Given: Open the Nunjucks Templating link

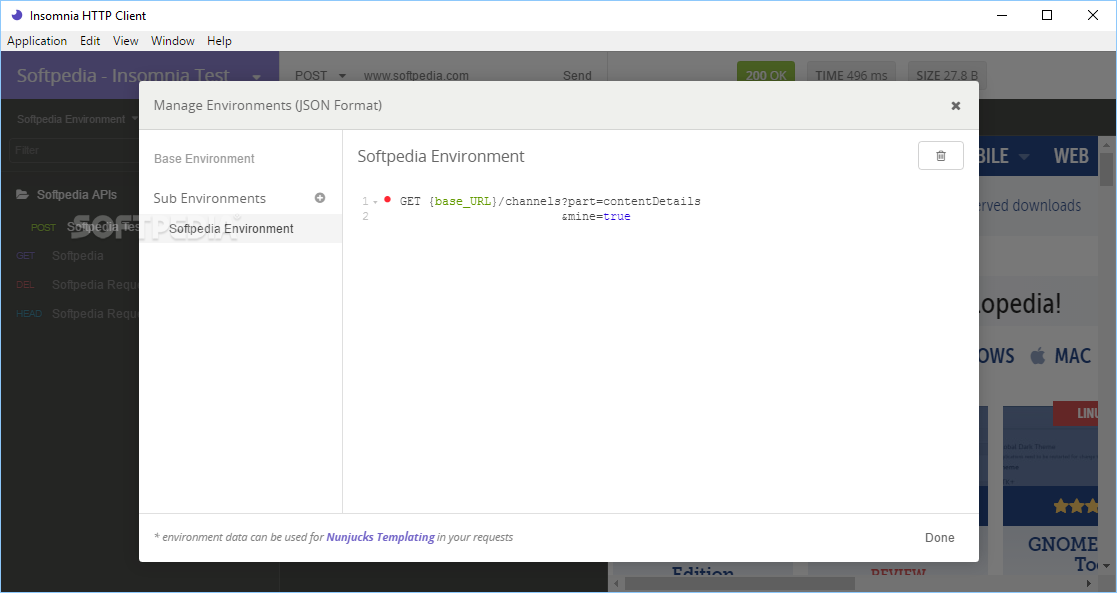Looking at the screenshot, I should pyautogui.click(x=380, y=537).
